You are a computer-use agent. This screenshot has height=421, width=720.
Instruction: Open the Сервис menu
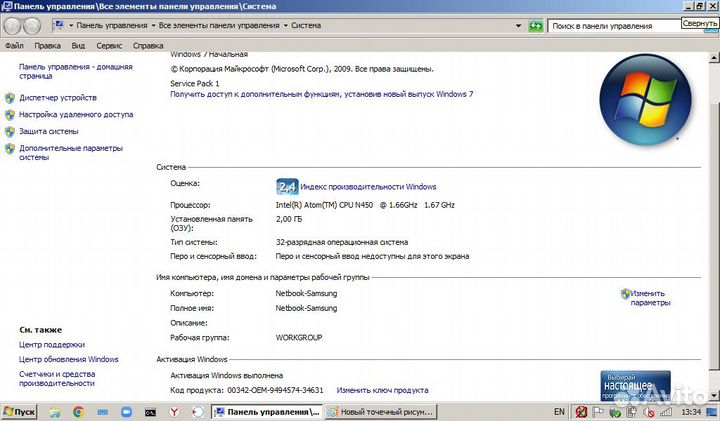[109, 45]
